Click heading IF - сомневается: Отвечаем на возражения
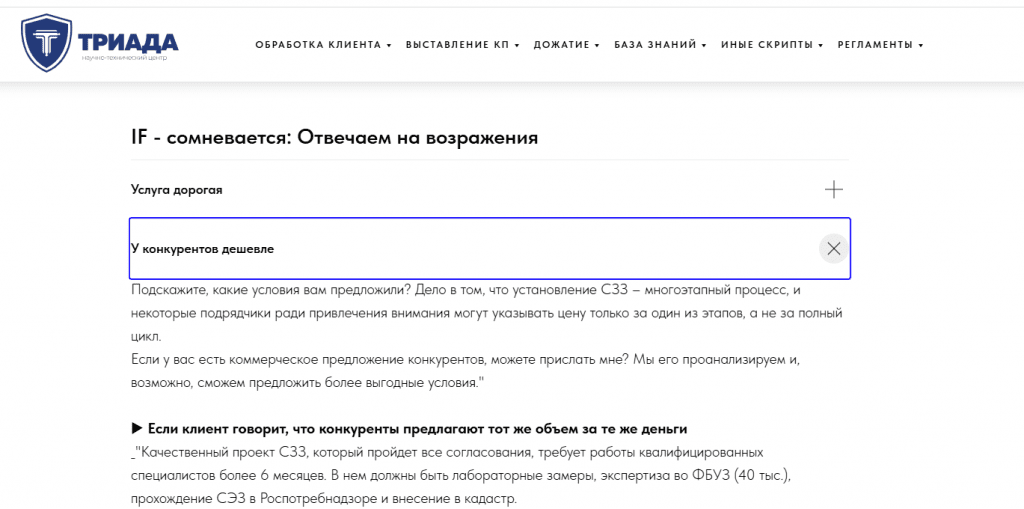 pyautogui.click(x=334, y=139)
